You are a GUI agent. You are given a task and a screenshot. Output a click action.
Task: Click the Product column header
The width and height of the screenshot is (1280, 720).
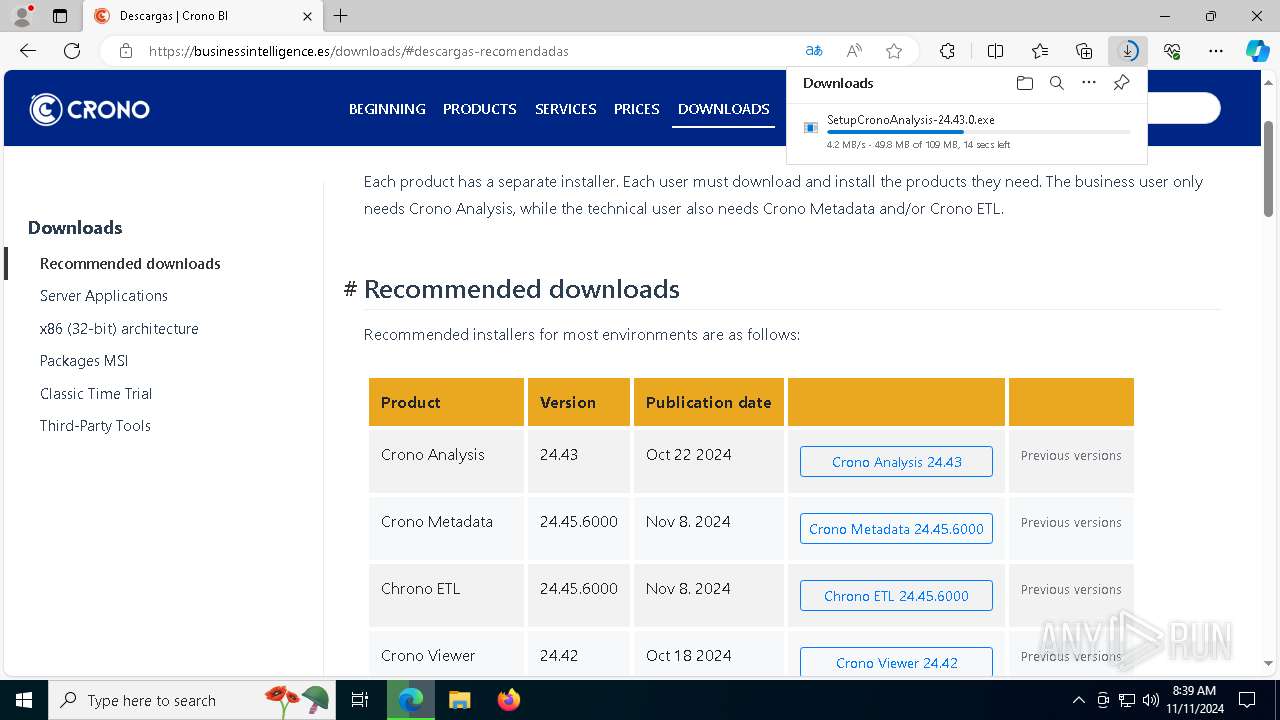[446, 402]
